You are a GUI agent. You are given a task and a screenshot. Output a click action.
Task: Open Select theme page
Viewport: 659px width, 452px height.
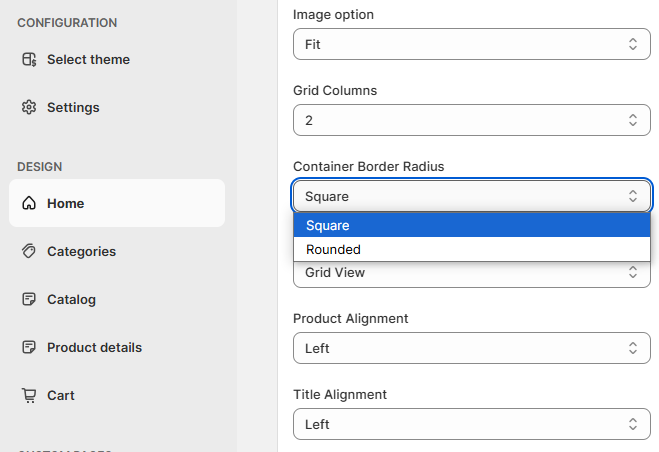click(x=117, y=59)
